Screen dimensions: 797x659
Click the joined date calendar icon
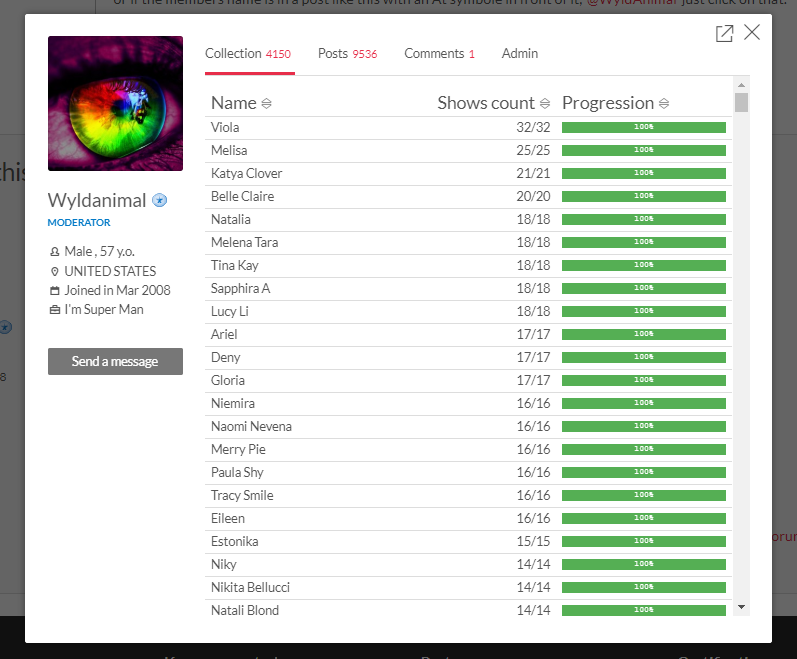[x=54, y=290]
